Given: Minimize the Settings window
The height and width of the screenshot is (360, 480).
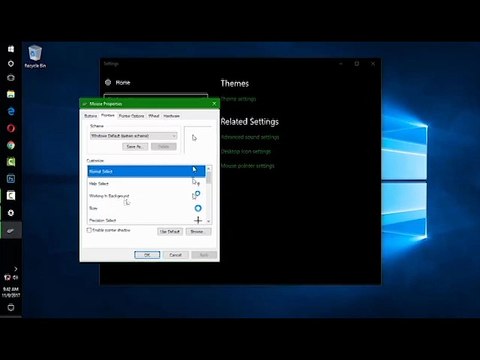Looking at the screenshot, I should coord(341,64).
